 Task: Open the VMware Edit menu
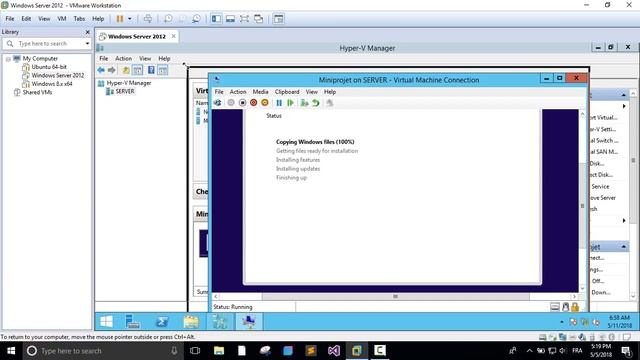26,19
